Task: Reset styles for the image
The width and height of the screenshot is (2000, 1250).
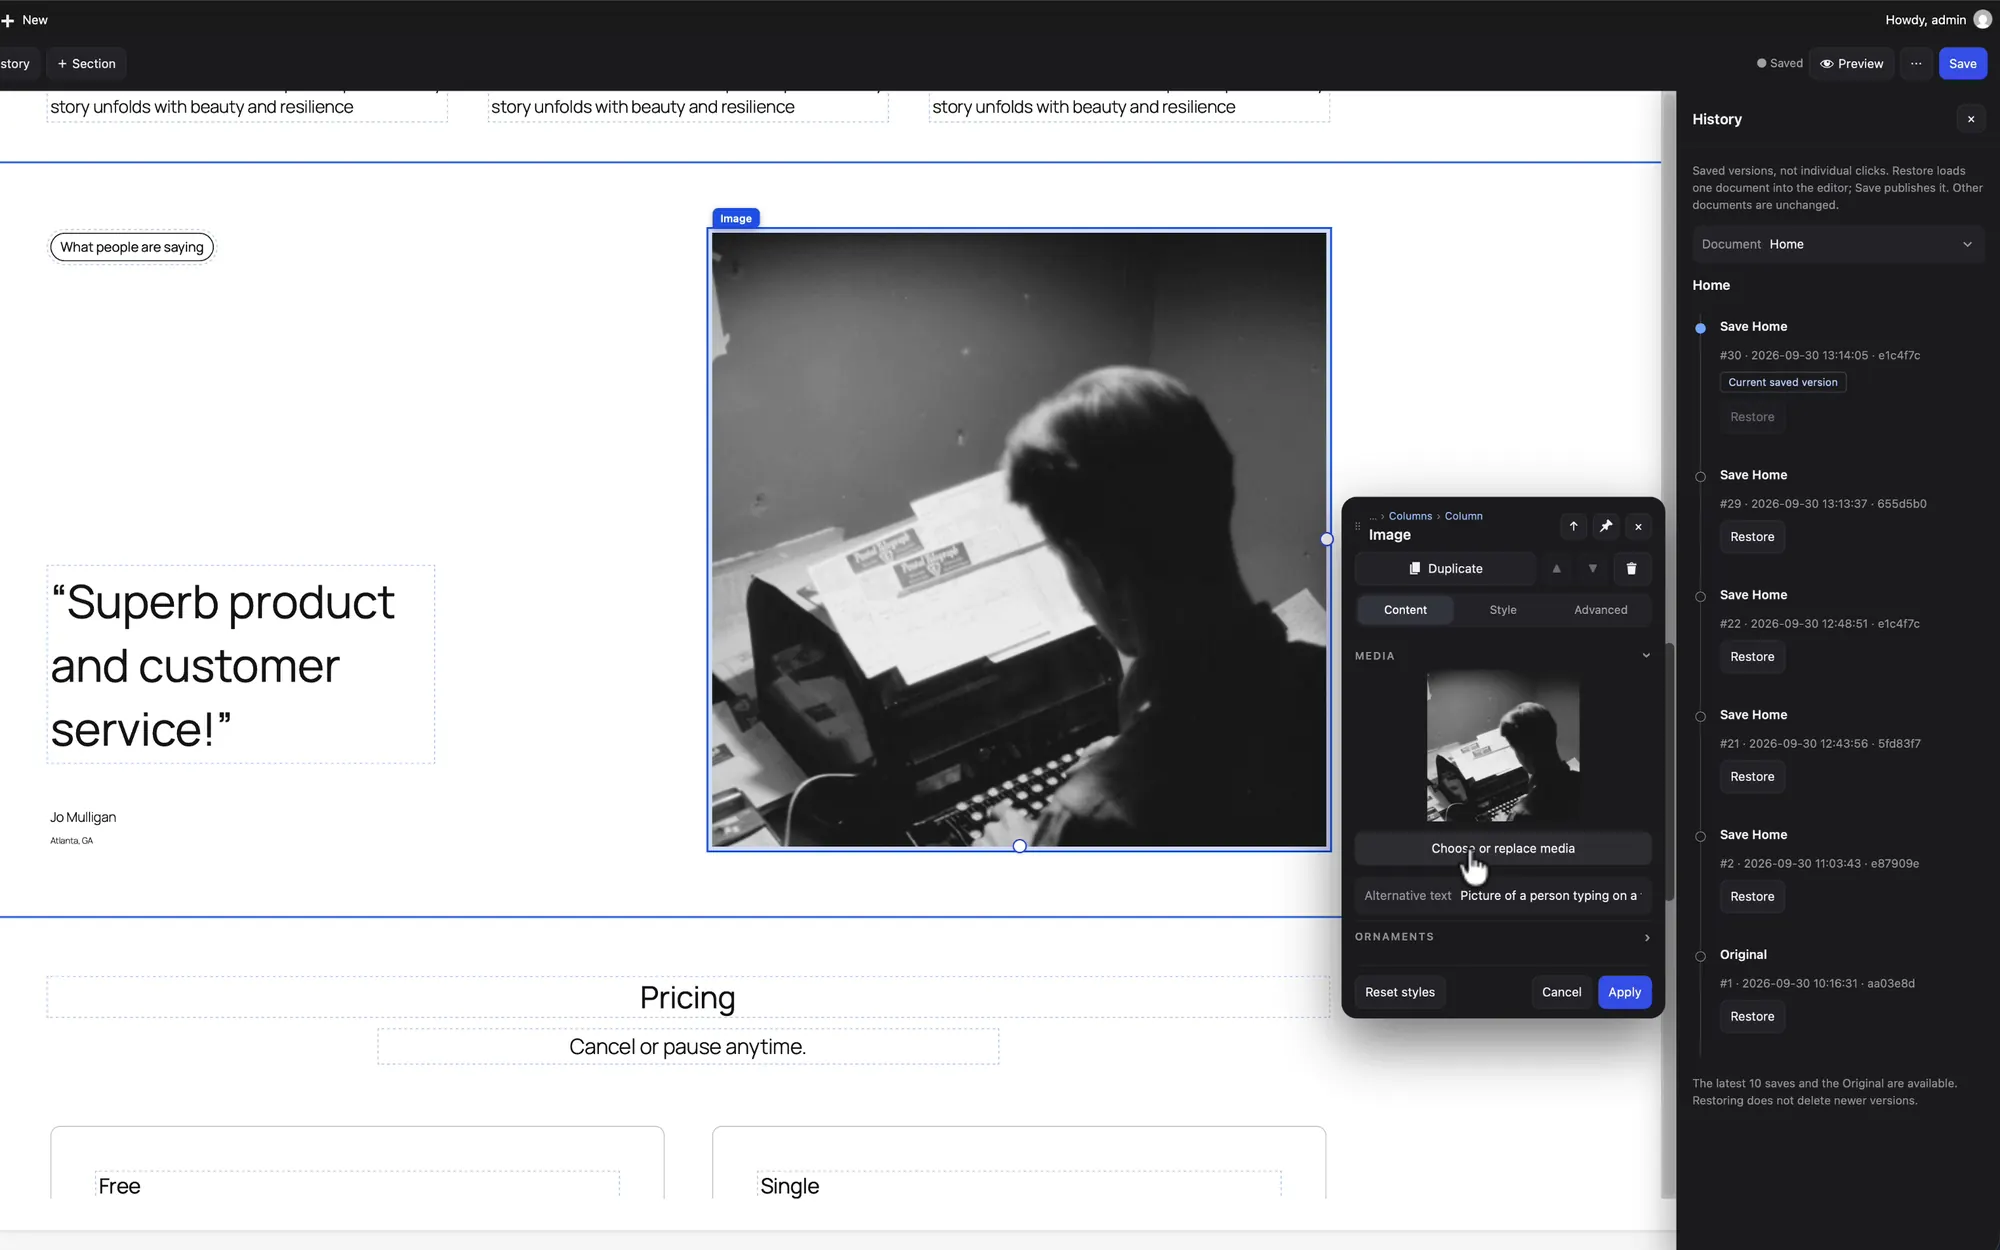Action: [x=1399, y=992]
